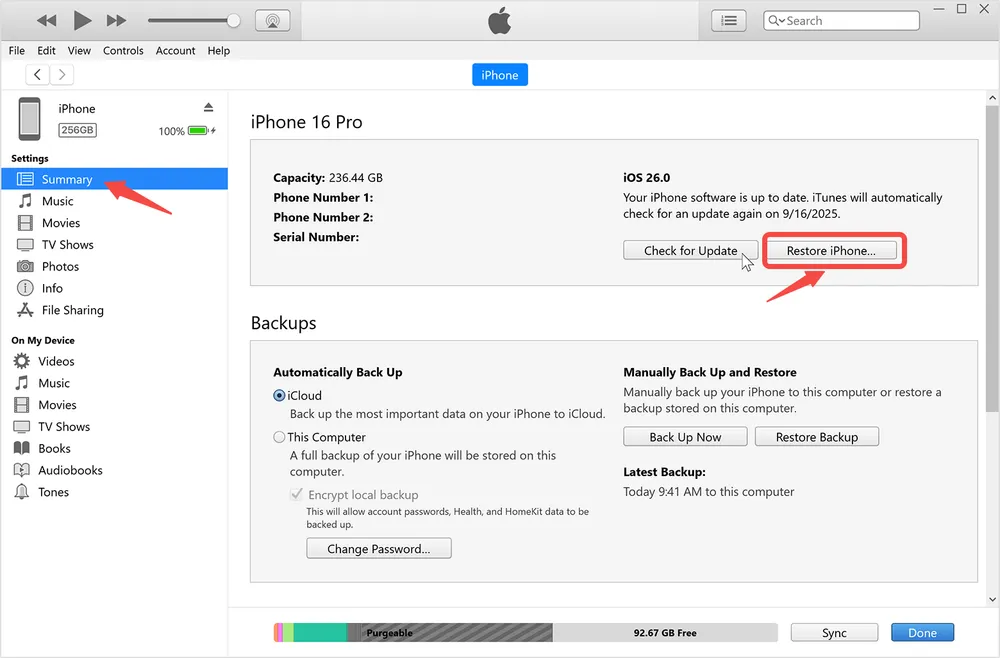The image size is (1000, 658).
Task: Open the File menu
Action: tap(17, 50)
